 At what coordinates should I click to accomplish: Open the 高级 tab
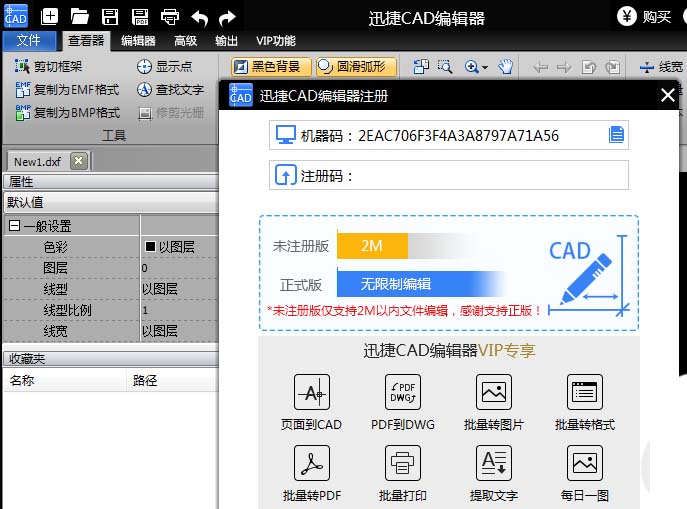(185, 41)
